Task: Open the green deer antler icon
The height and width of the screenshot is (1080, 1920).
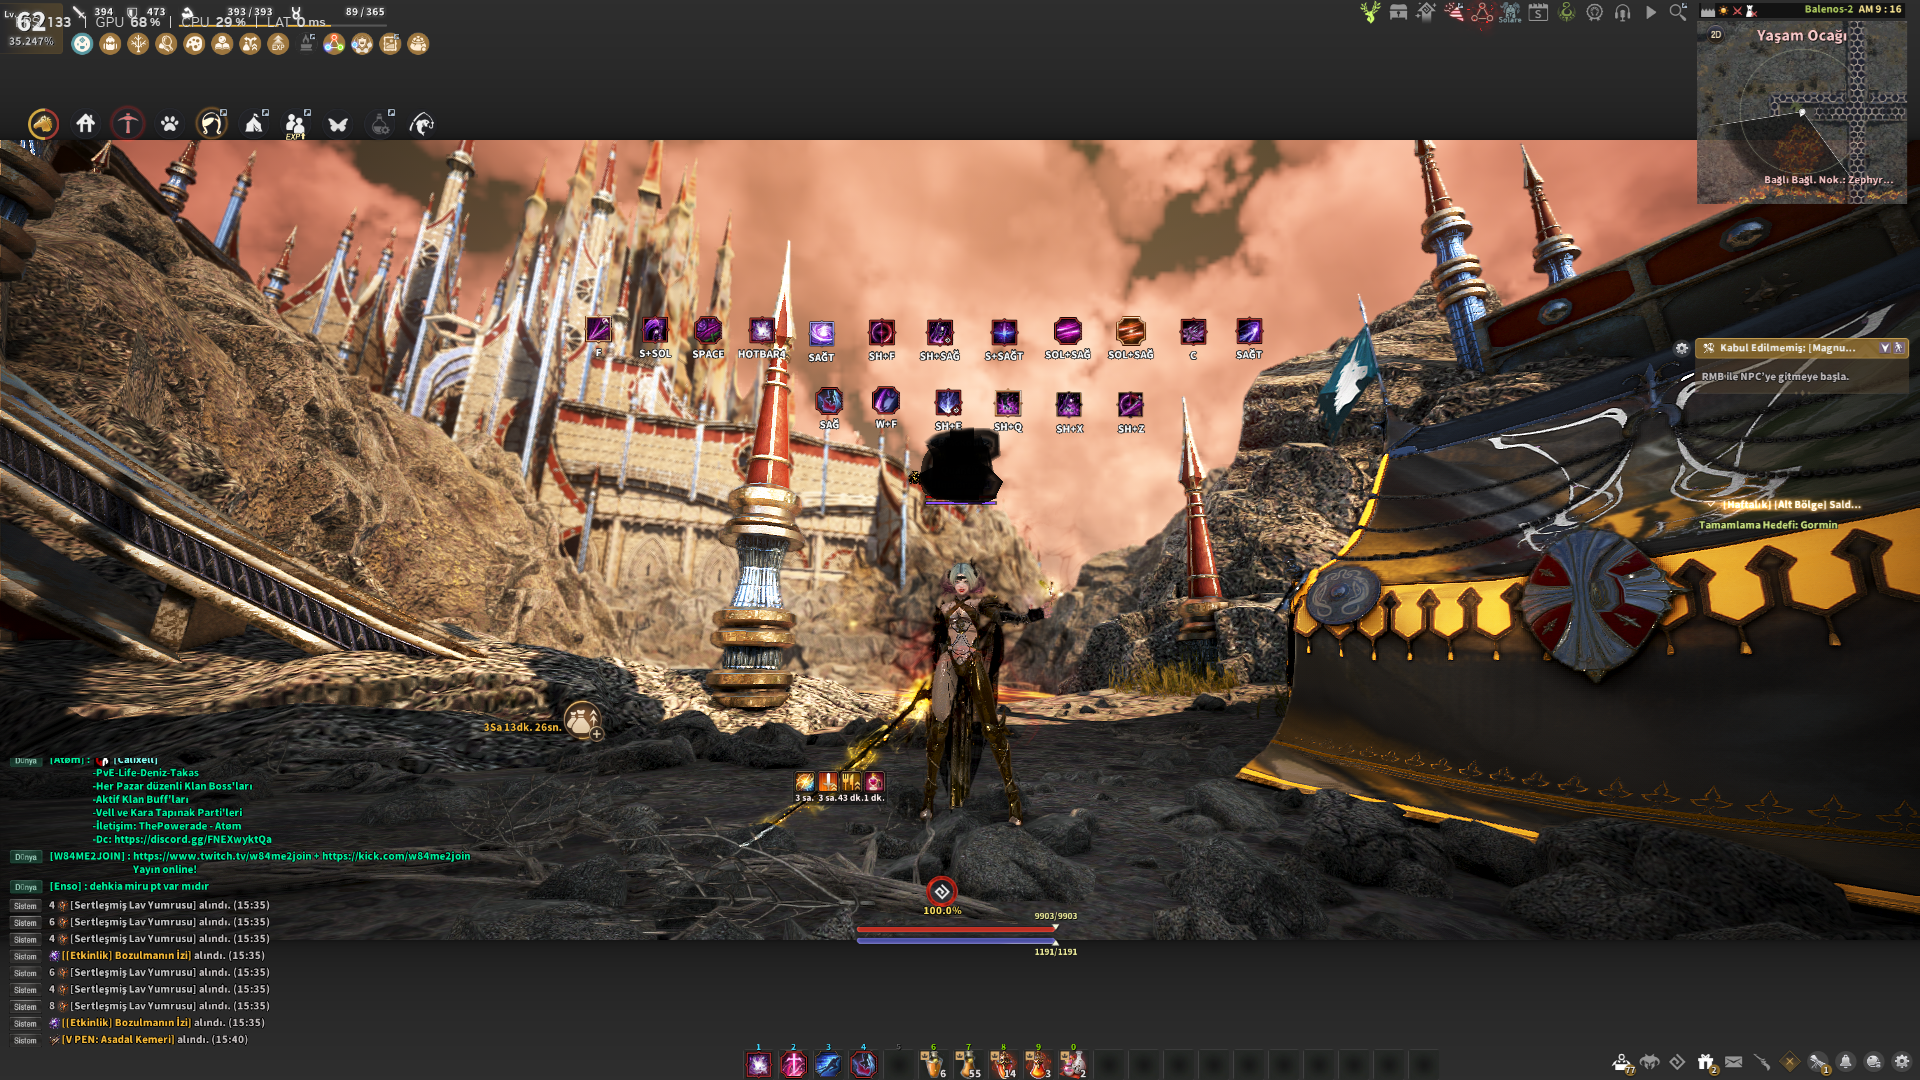Action: pos(1370,12)
